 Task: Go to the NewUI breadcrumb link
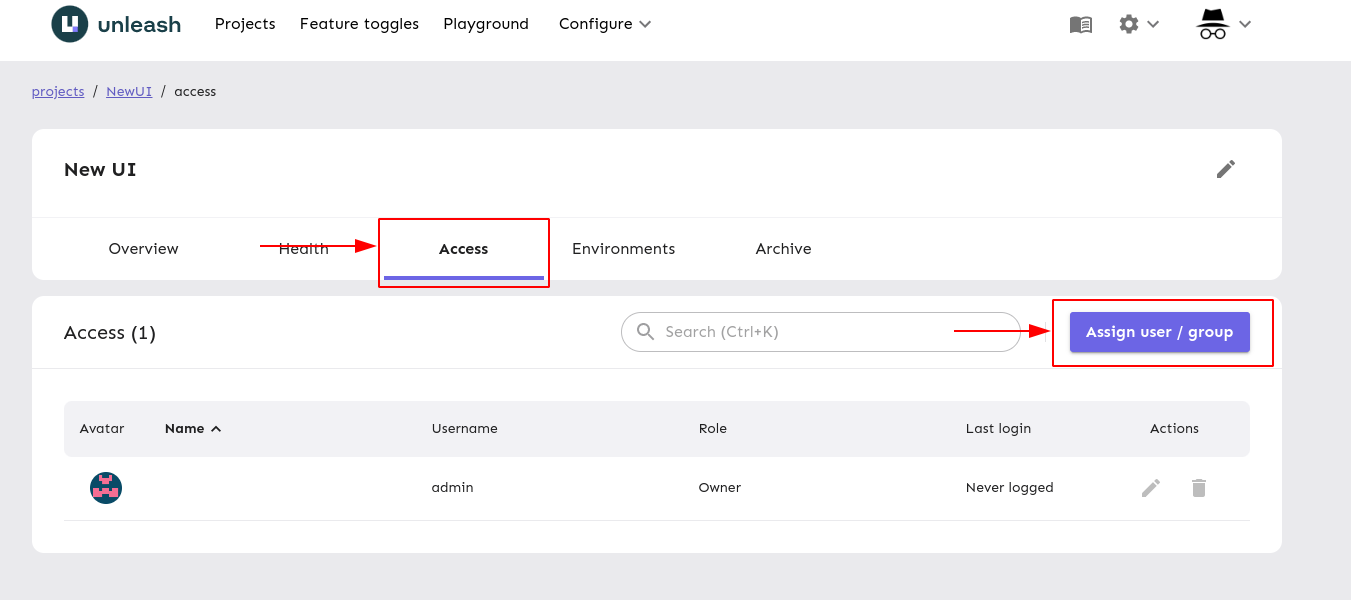click(128, 91)
